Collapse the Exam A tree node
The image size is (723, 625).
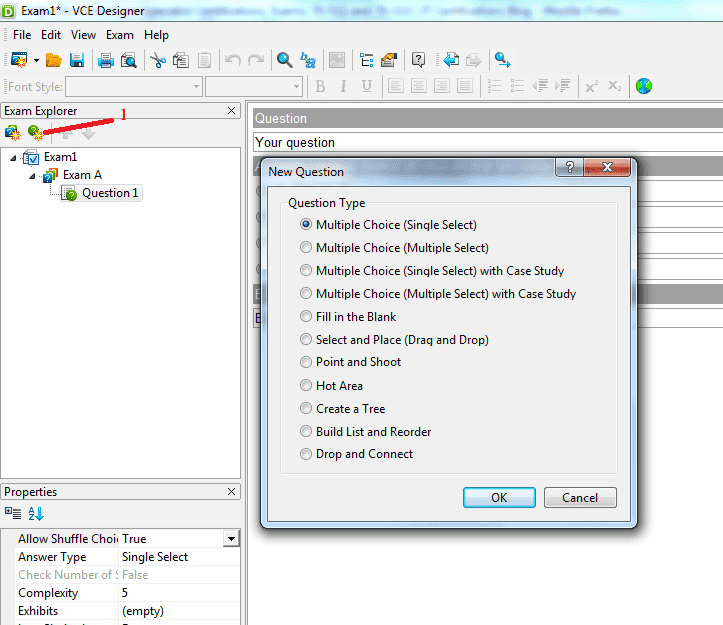coord(32,176)
